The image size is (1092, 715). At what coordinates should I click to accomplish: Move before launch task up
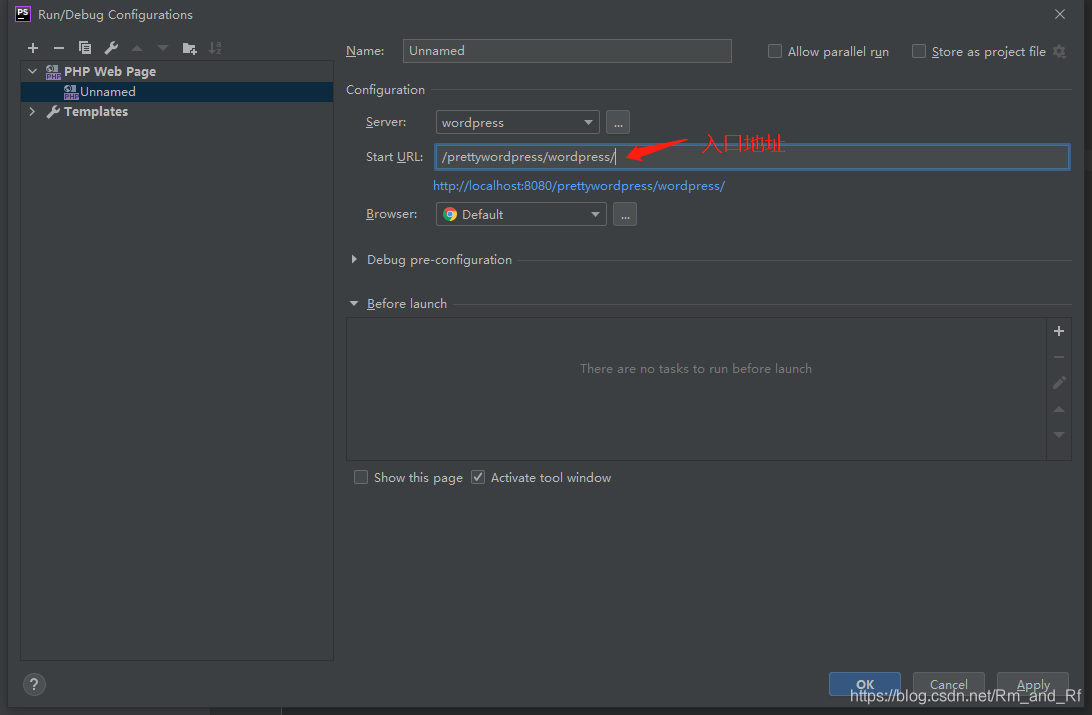(x=1059, y=409)
